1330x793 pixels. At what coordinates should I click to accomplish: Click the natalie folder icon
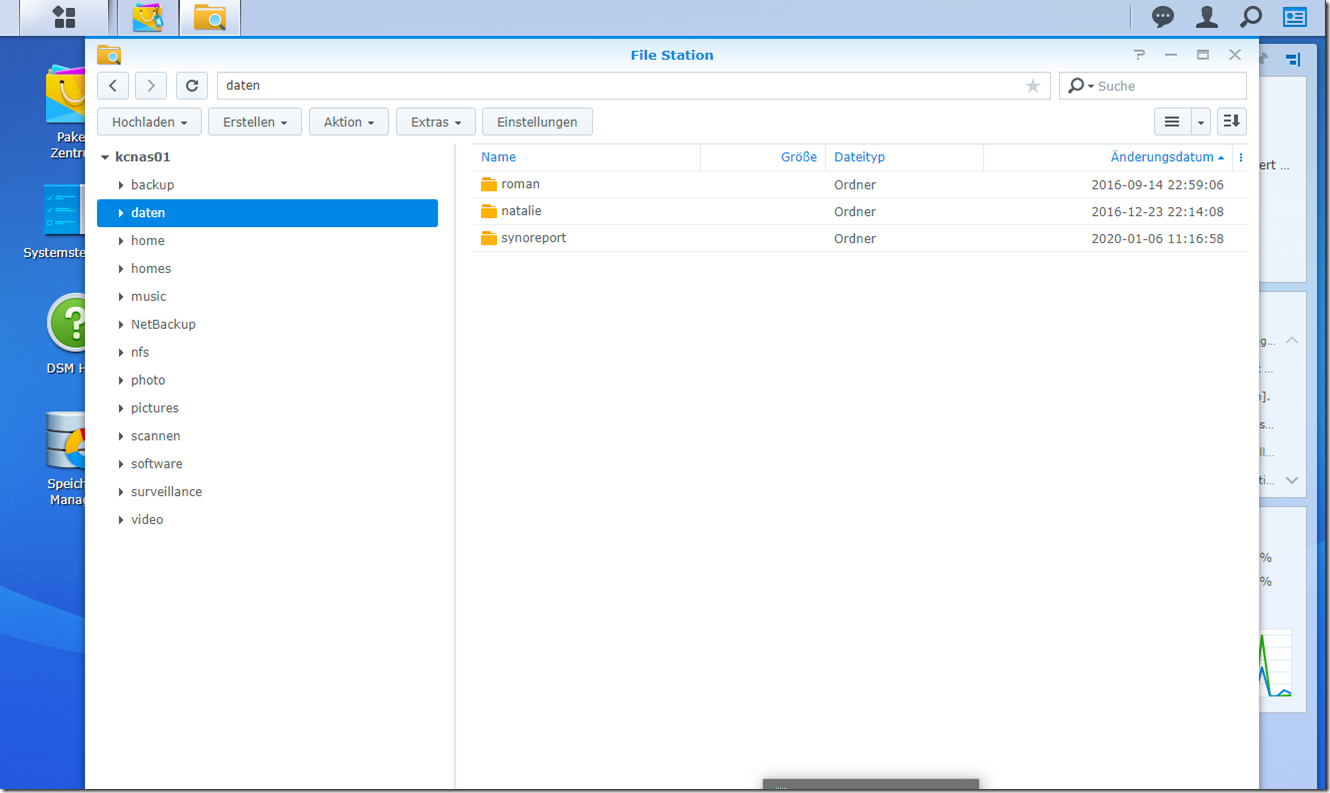[x=489, y=211]
